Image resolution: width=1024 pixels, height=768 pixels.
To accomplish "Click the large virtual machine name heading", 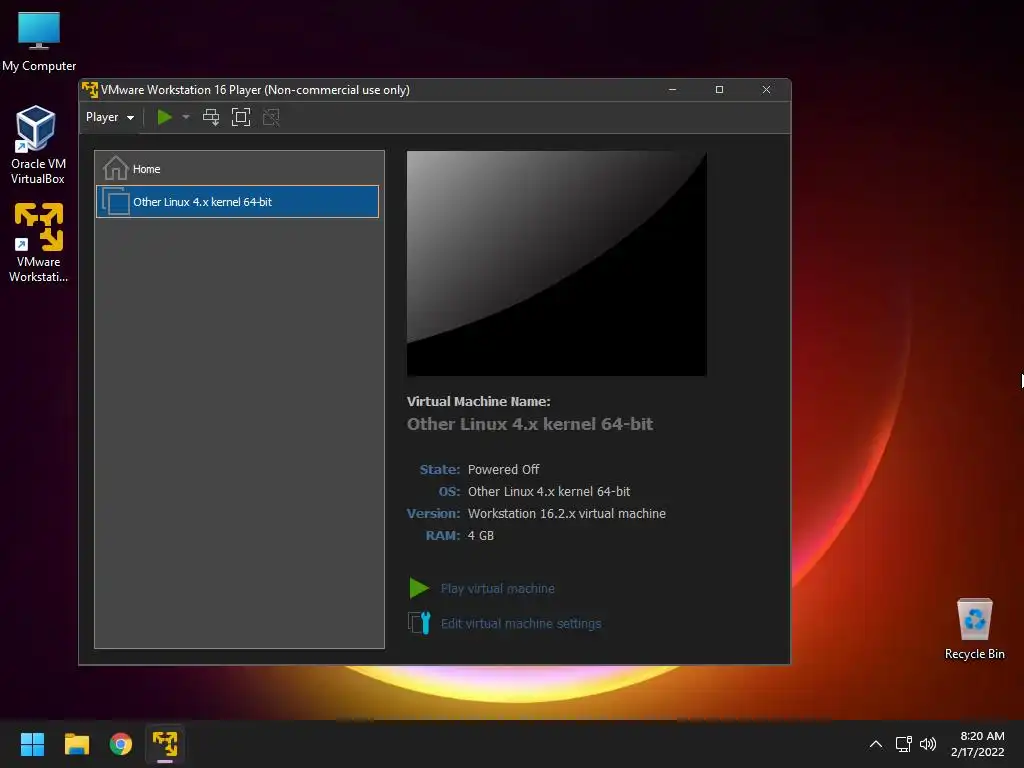I will click(530, 424).
